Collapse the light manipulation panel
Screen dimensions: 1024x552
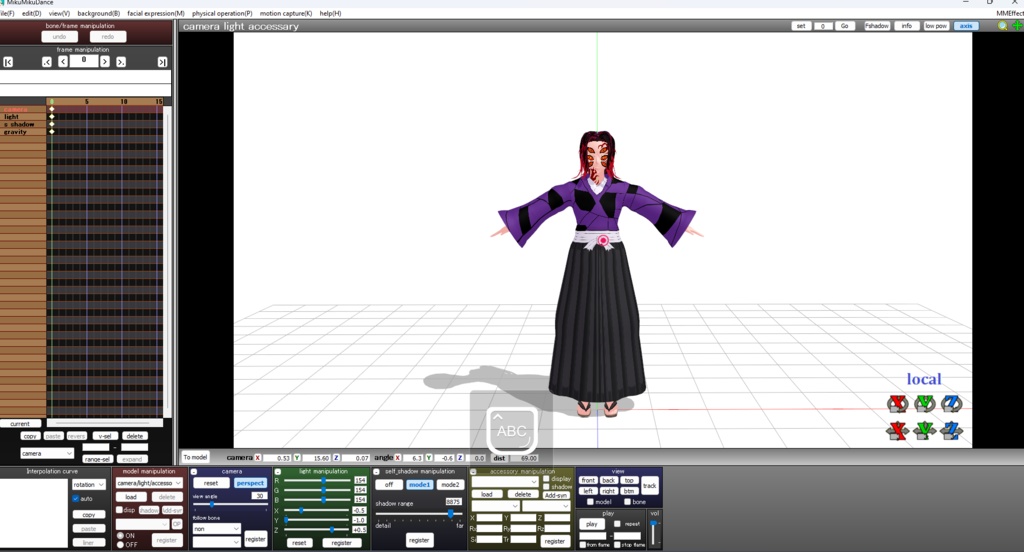(278, 472)
